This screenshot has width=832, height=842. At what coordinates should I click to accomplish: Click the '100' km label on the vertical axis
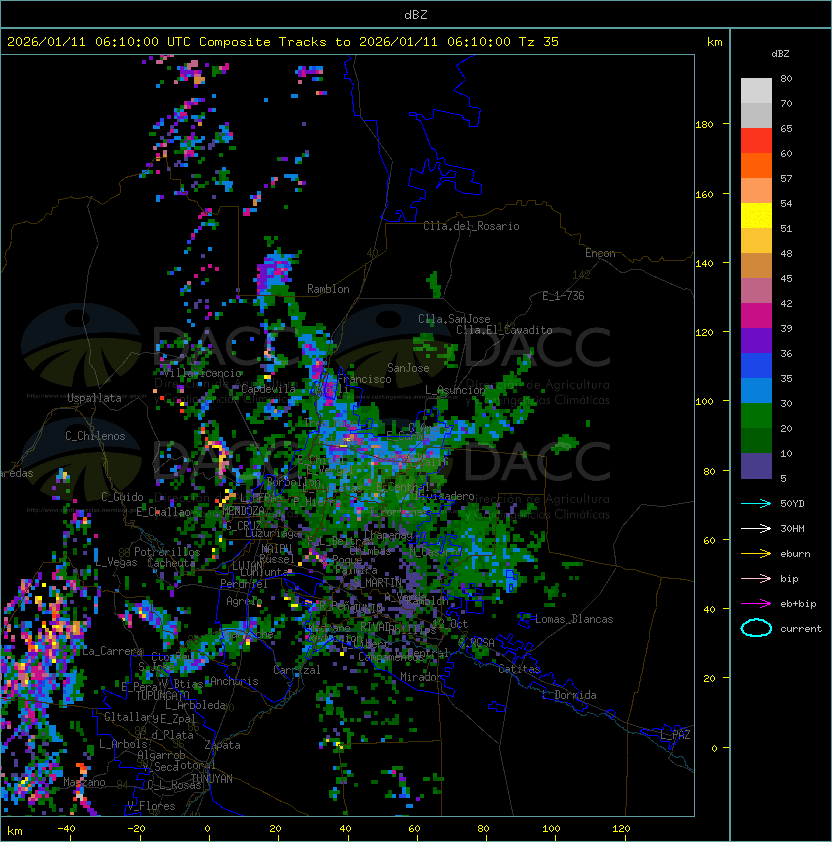(x=704, y=402)
